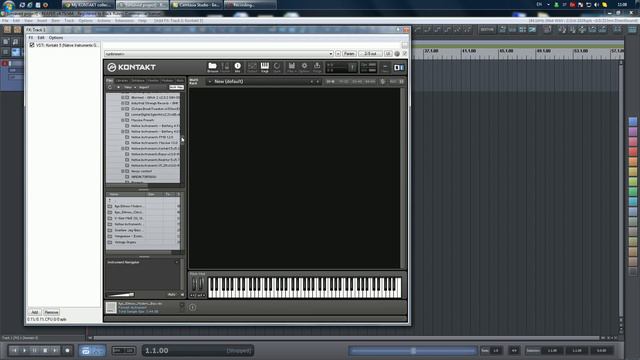This screenshot has height=360, width=640.
Task: Toggle Instr Nav button in browser
Action: 176,87
